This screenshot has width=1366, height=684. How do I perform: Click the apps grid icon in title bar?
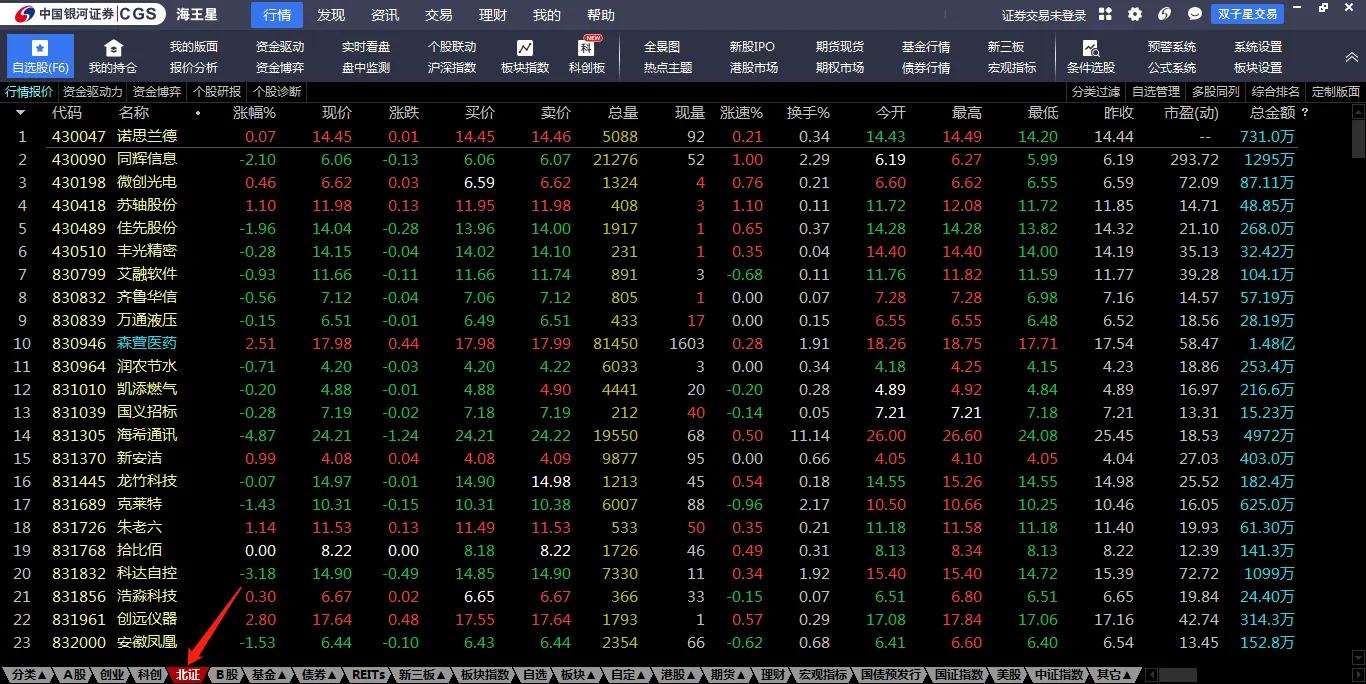(1105, 14)
